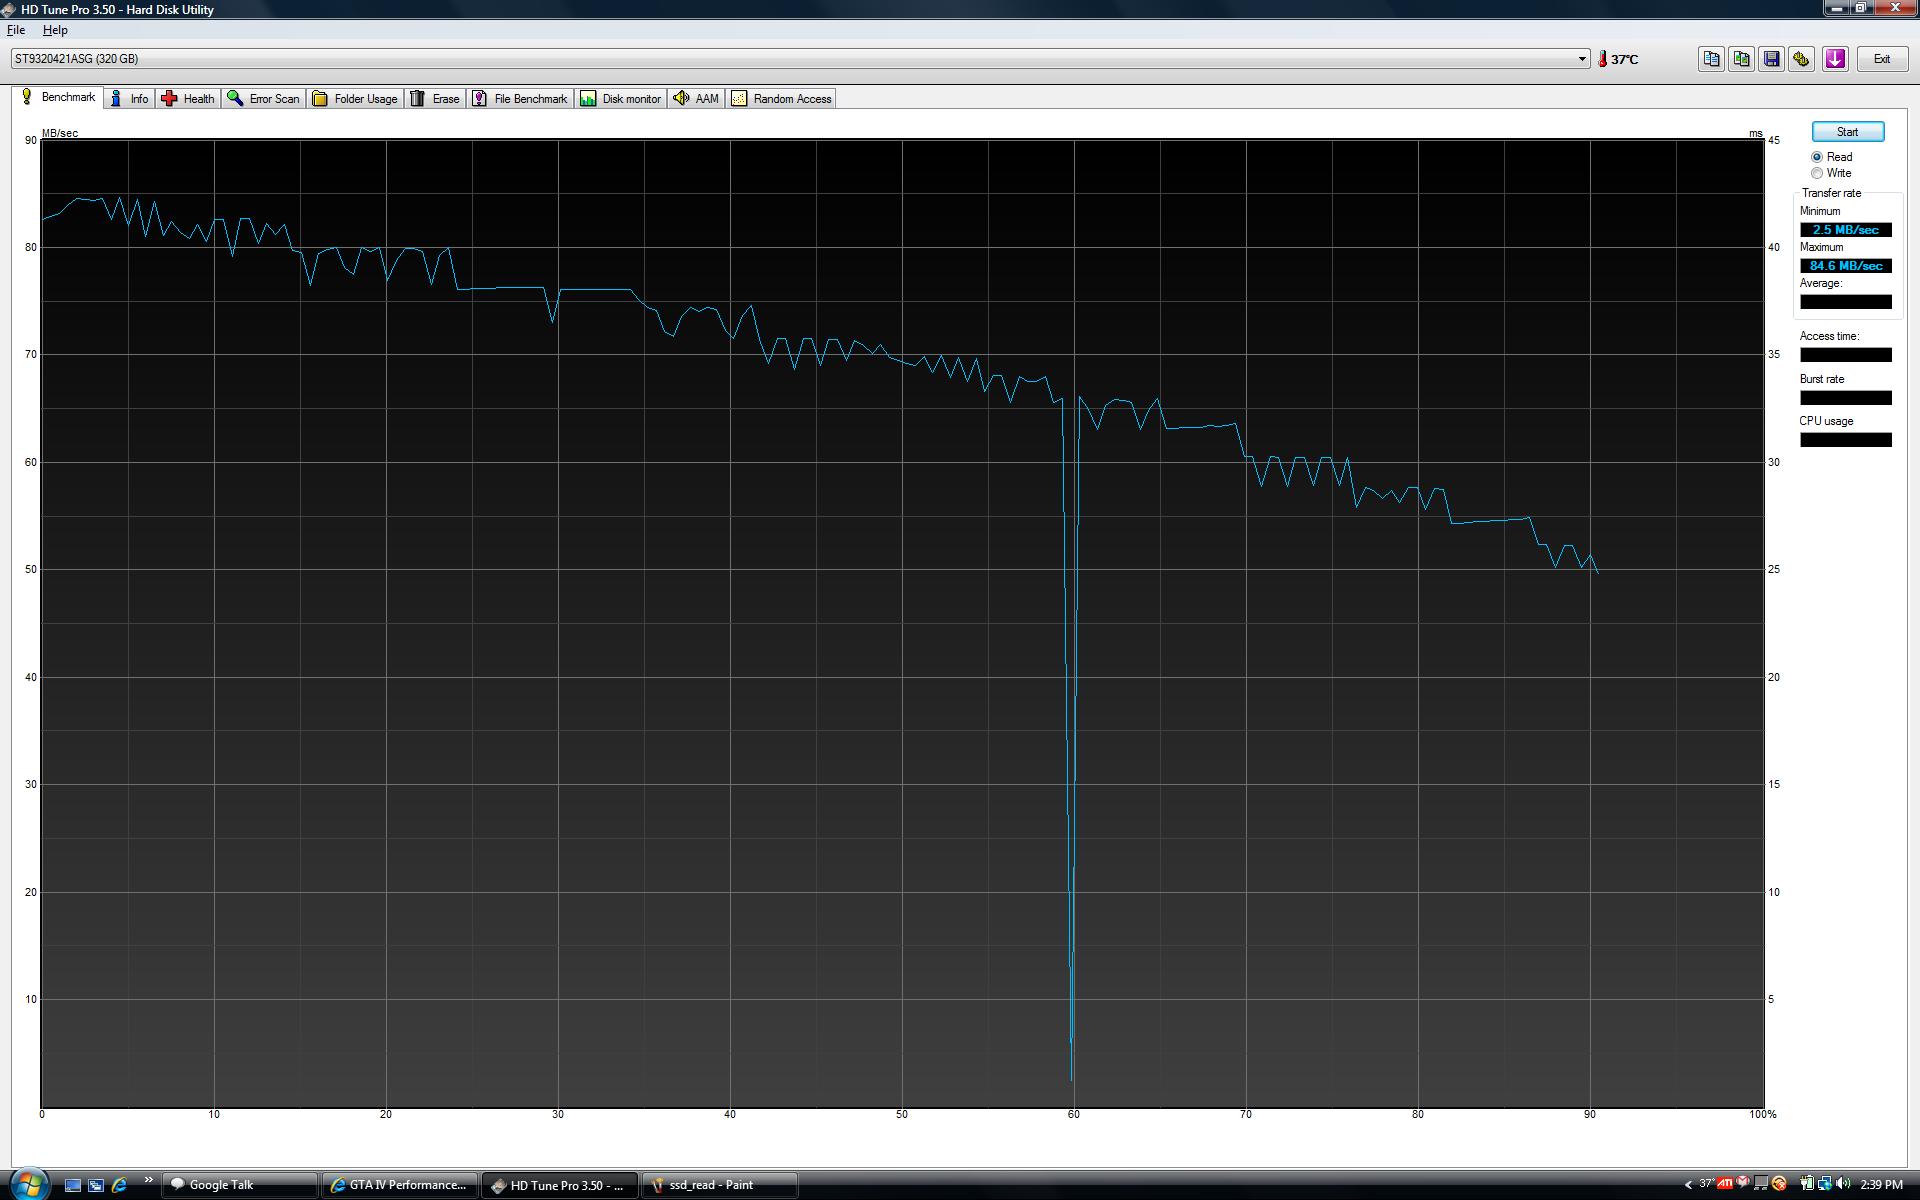Click the 37° temperature tray indicator
This screenshot has width=1920, height=1200.
point(1706,1184)
